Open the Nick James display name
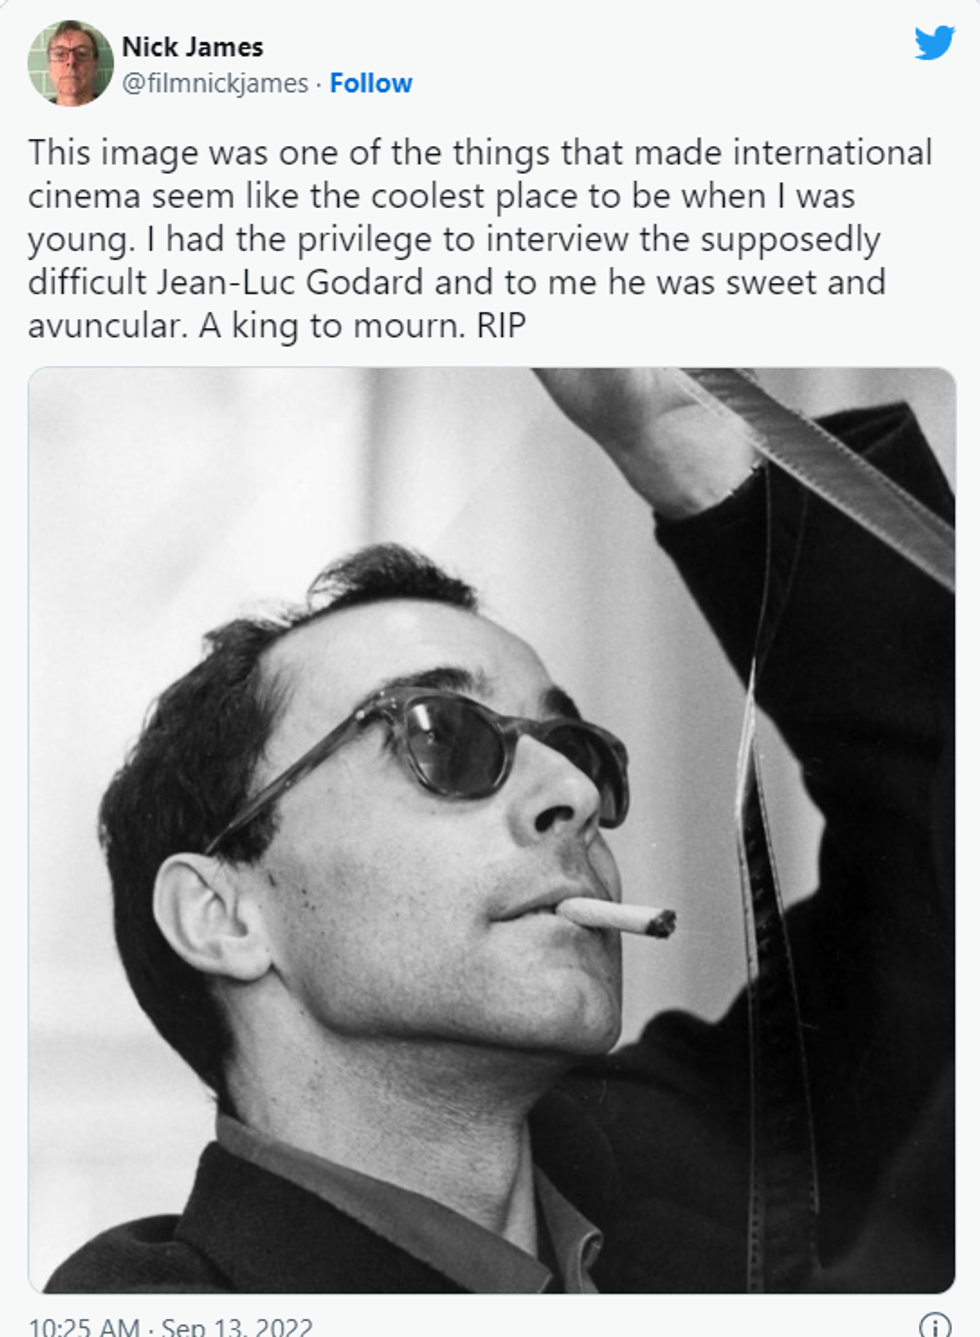The width and height of the screenshot is (980, 1337). (x=193, y=47)
